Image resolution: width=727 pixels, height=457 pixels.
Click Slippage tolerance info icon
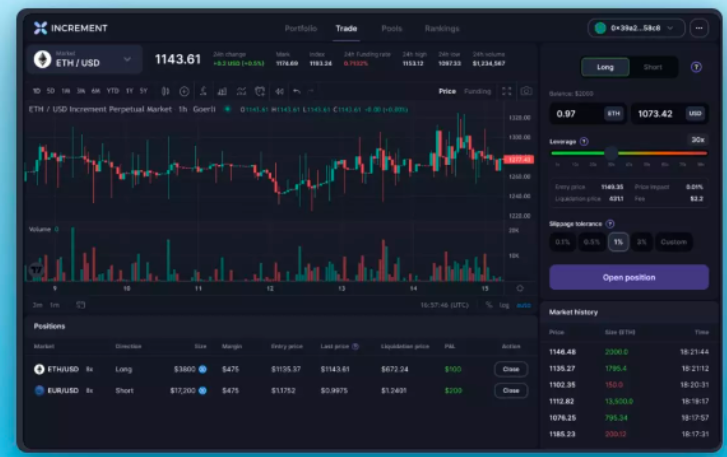(610, 224)
